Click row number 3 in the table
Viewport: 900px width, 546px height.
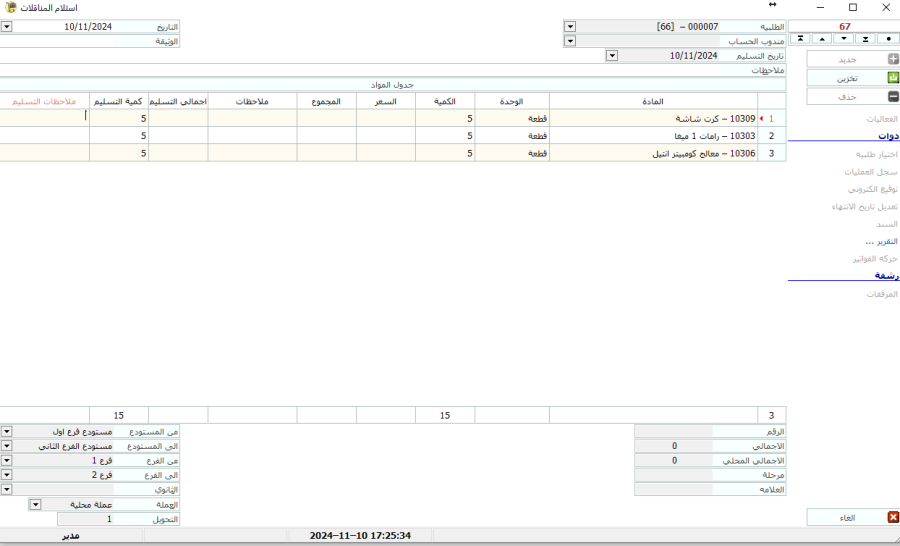[x=771, y=153]
